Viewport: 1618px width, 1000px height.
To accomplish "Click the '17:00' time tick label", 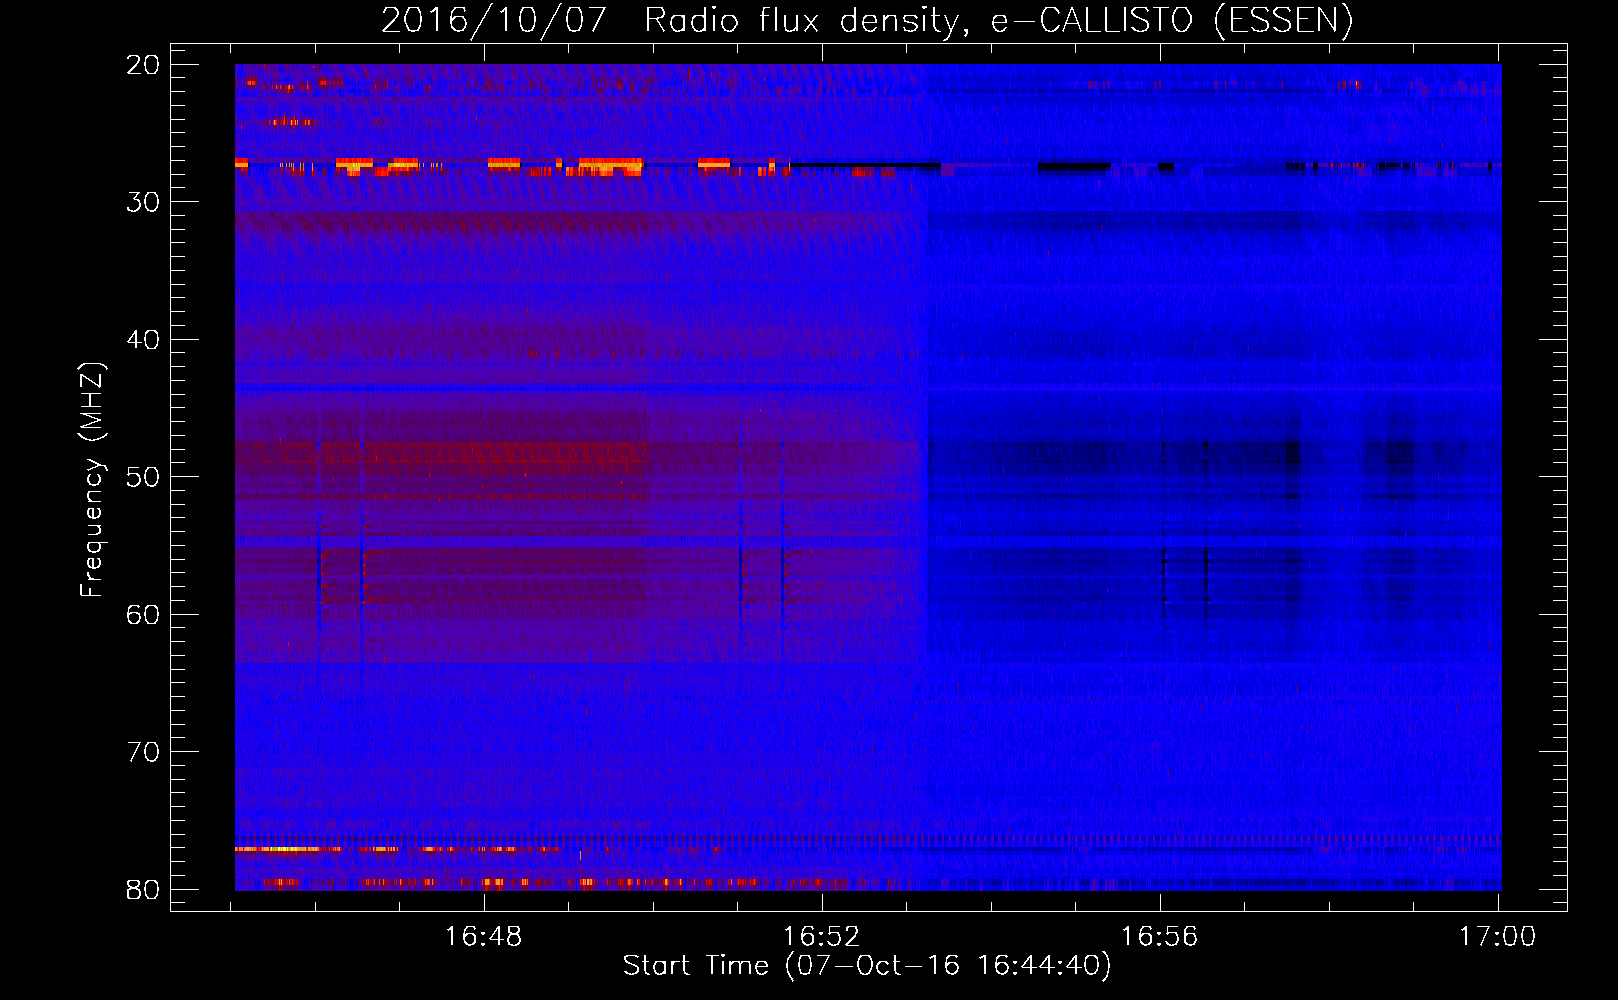I will (1498, 937).
